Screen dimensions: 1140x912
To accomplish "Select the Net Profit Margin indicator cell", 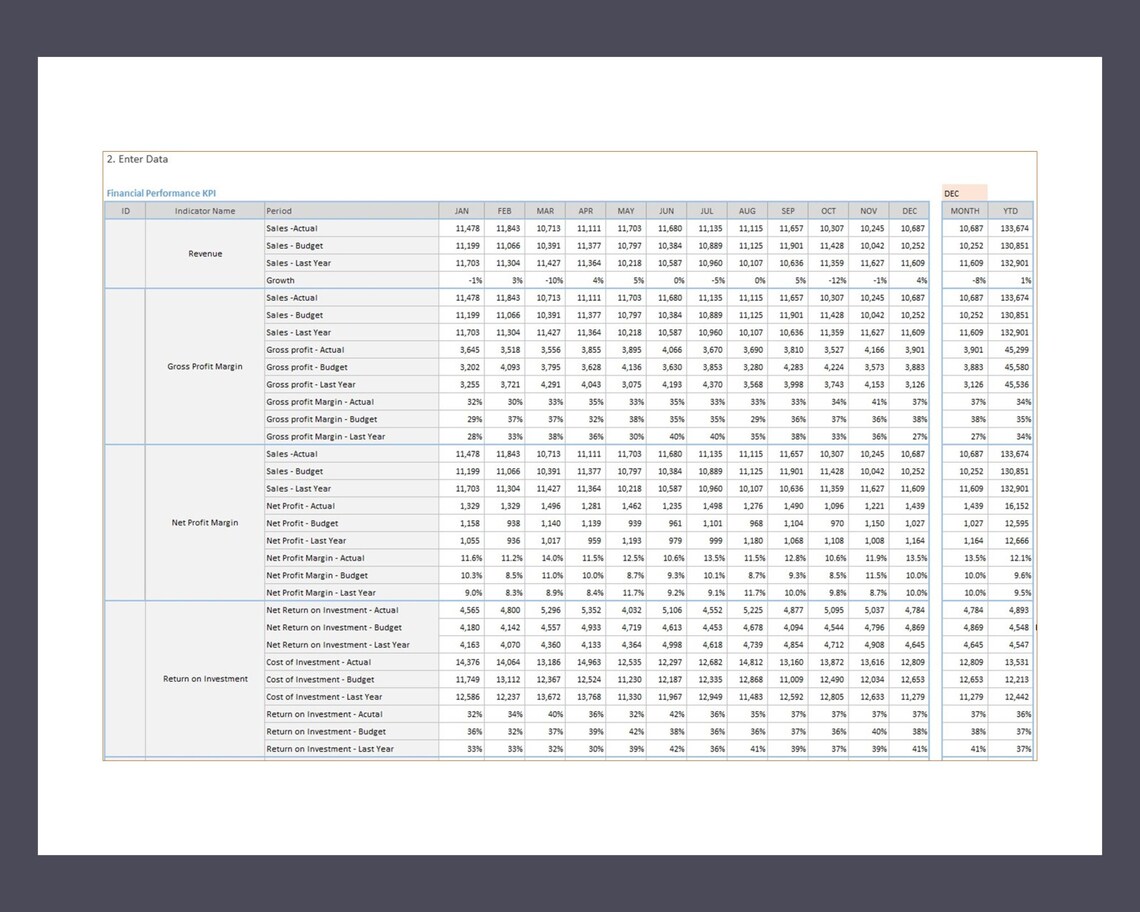I will (x=204, y=523).
